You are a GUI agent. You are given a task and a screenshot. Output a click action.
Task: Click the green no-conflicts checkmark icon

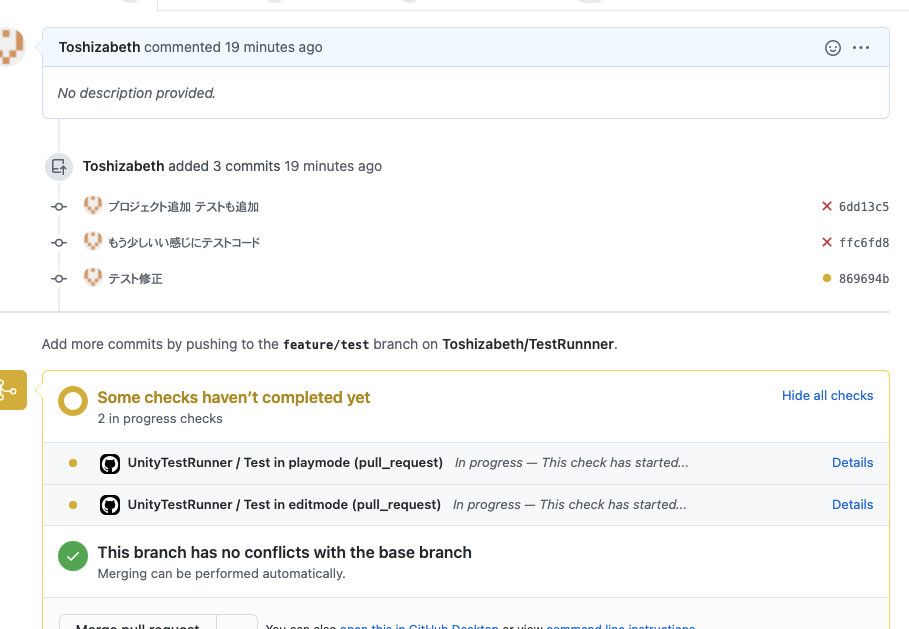click(72, 557)
